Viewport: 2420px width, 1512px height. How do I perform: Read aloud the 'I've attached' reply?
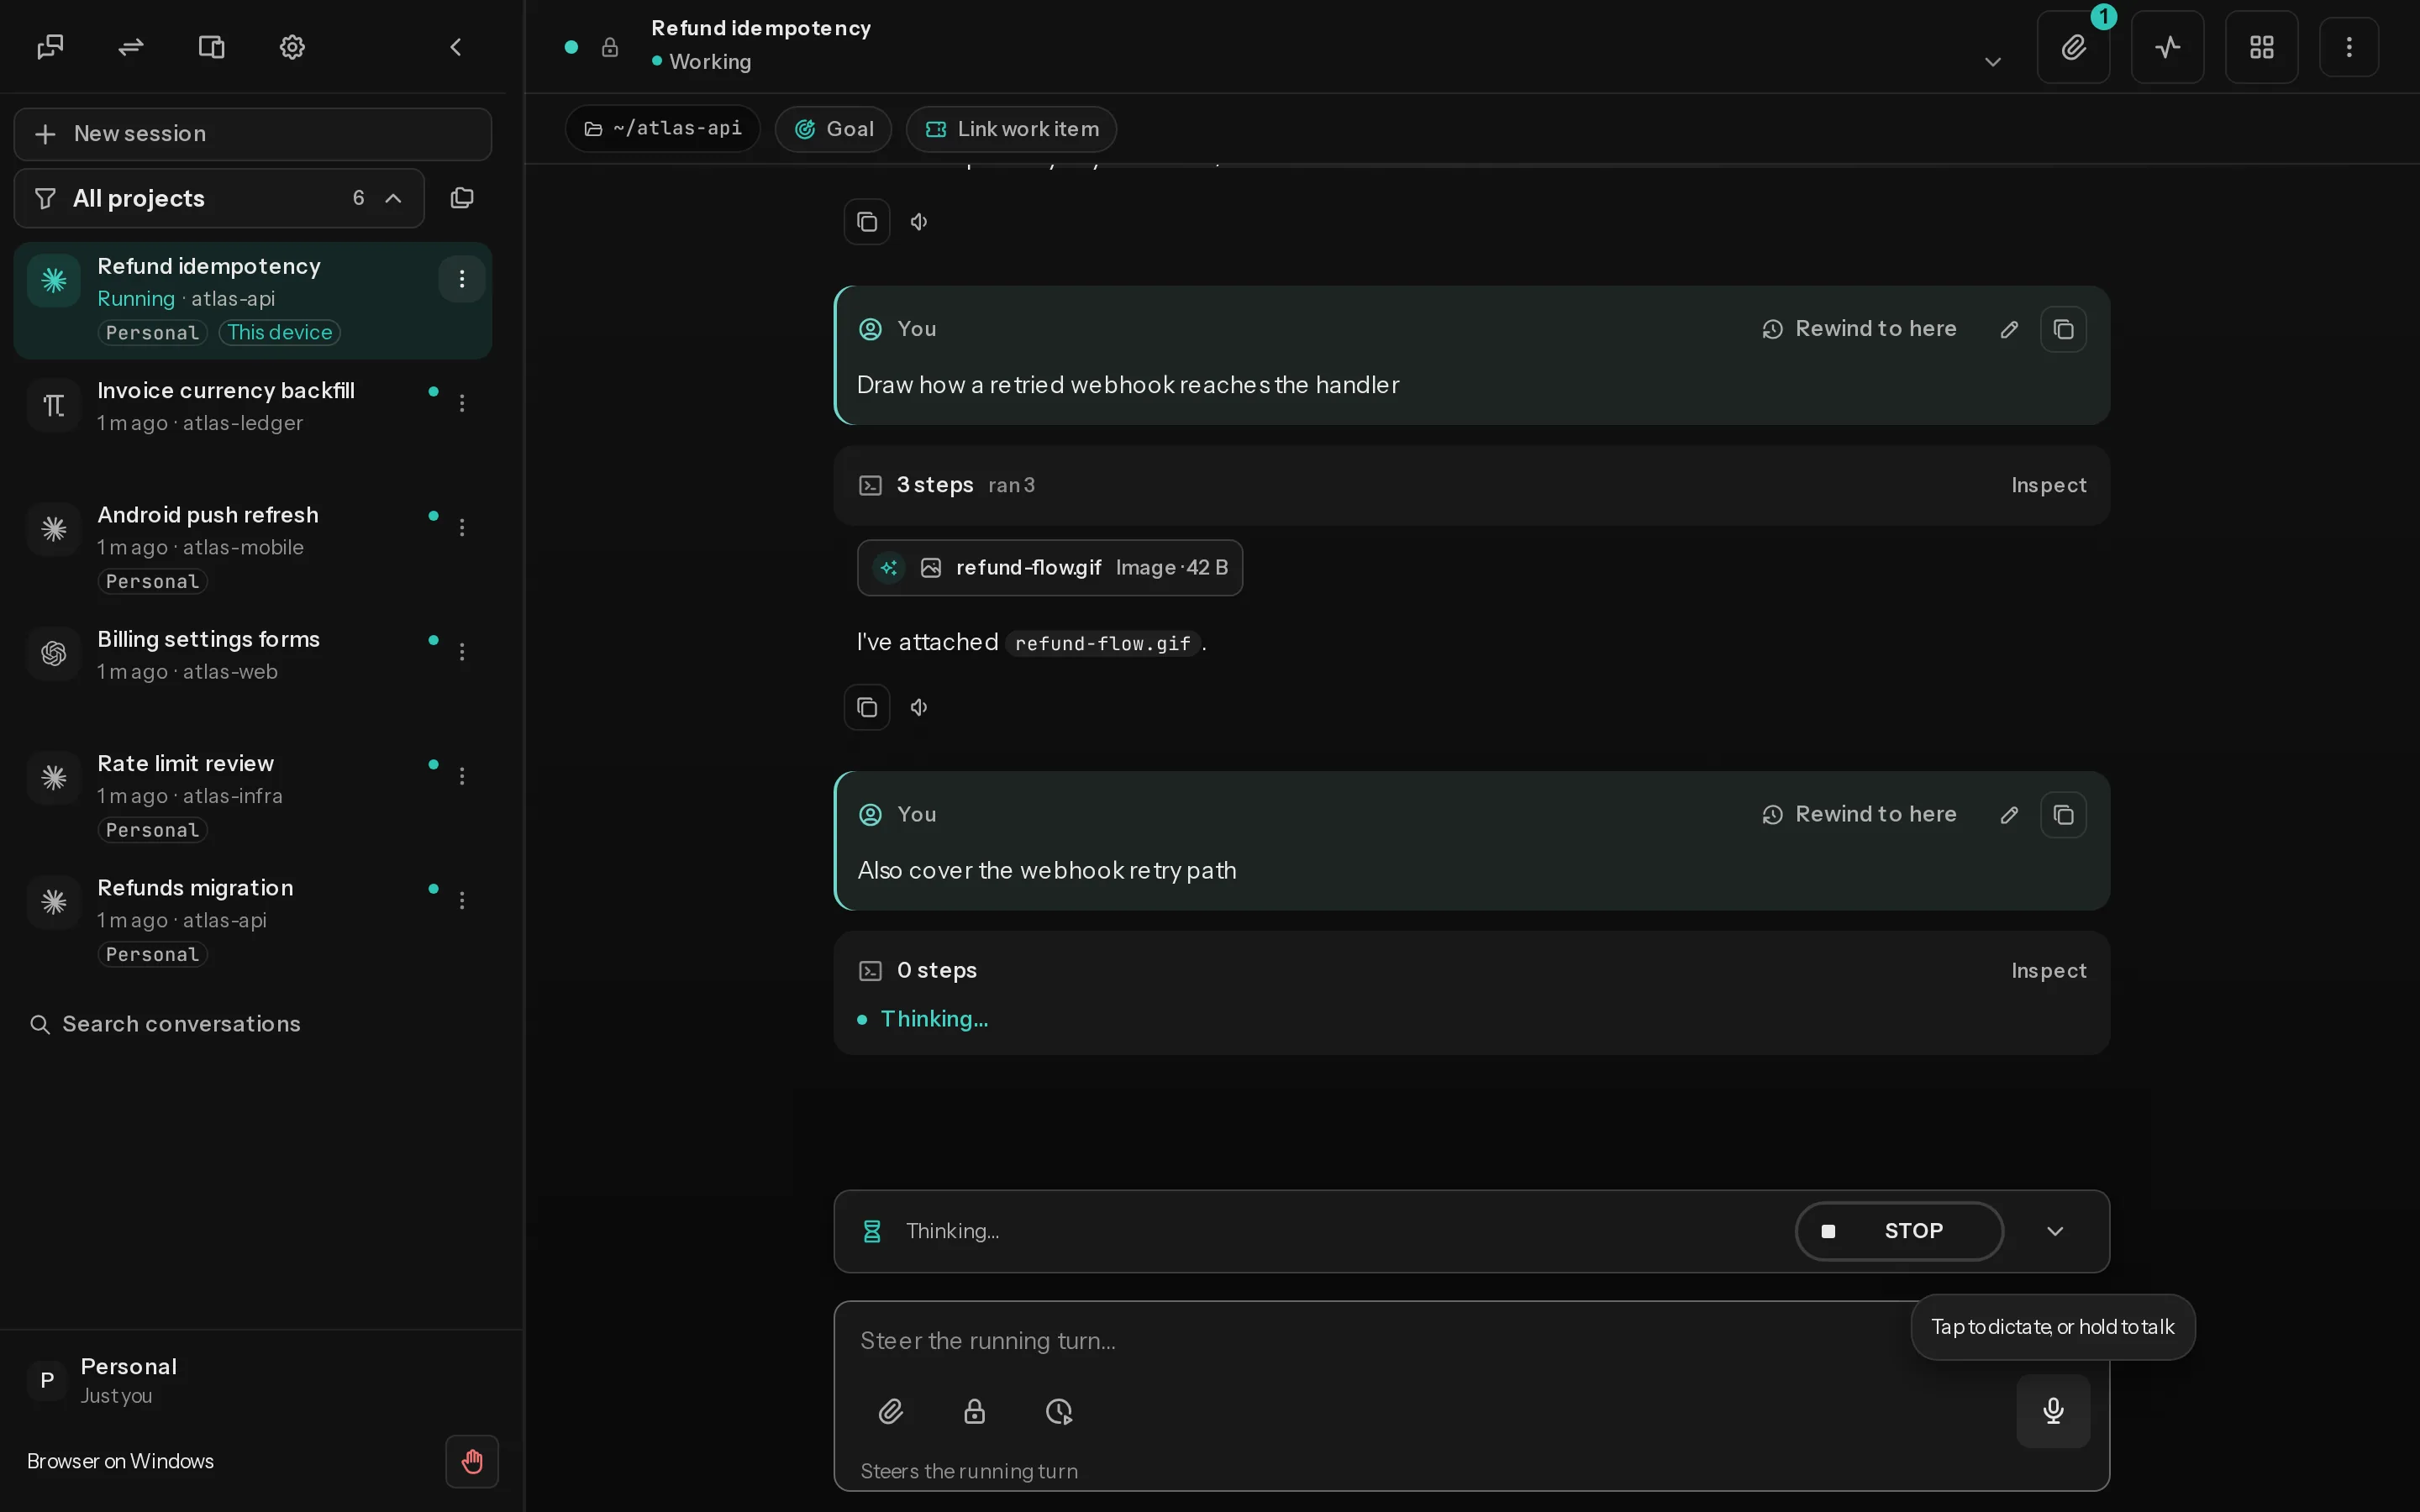tap(919, 707)
